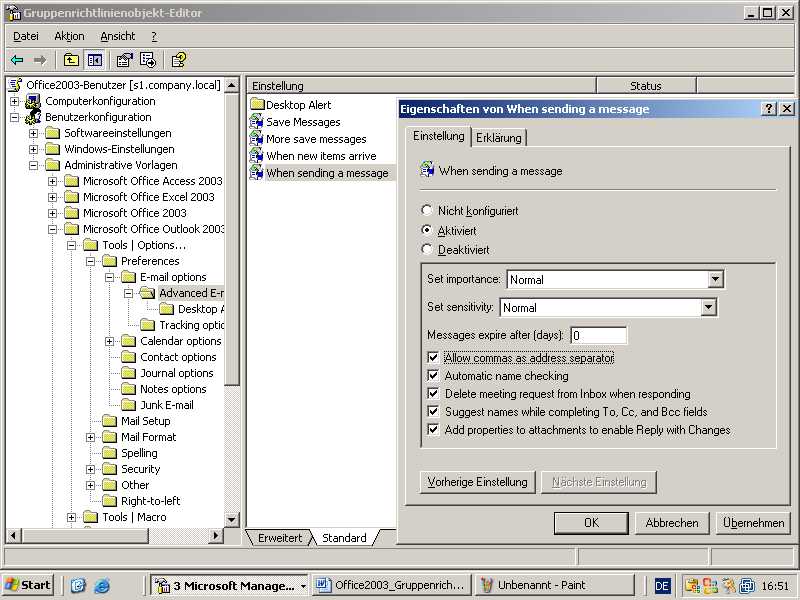Screen dimensions: 800x600
Task: Click OK in the properties dialog
Action: (591, 523)
